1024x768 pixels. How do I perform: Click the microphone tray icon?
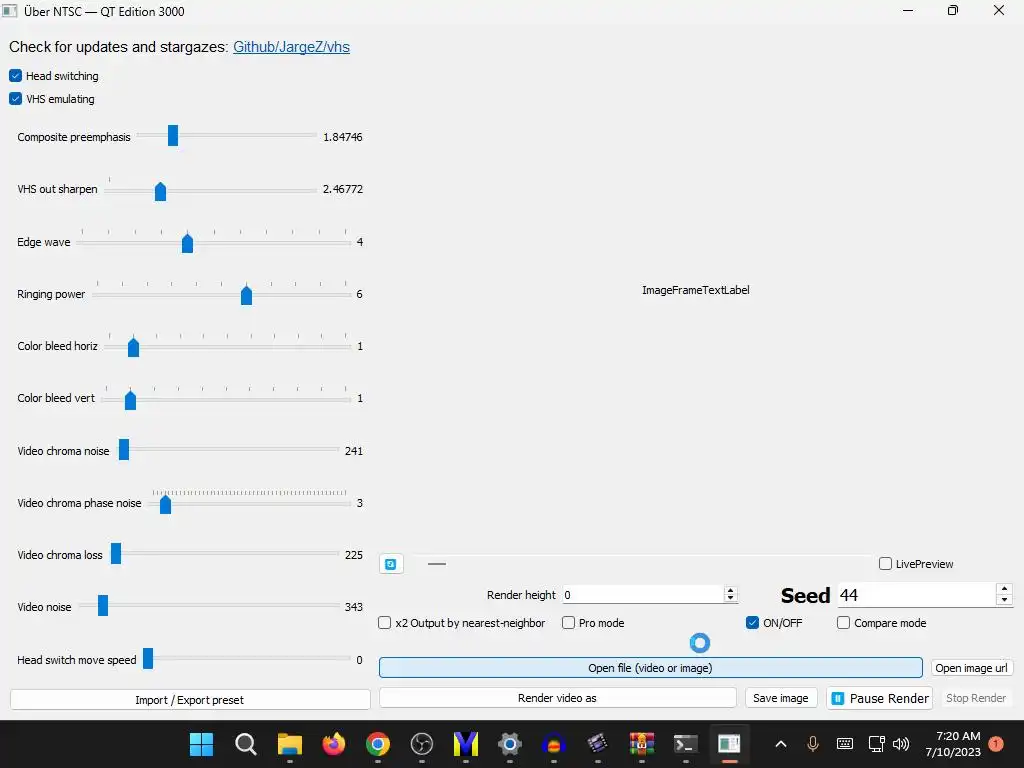812,744
